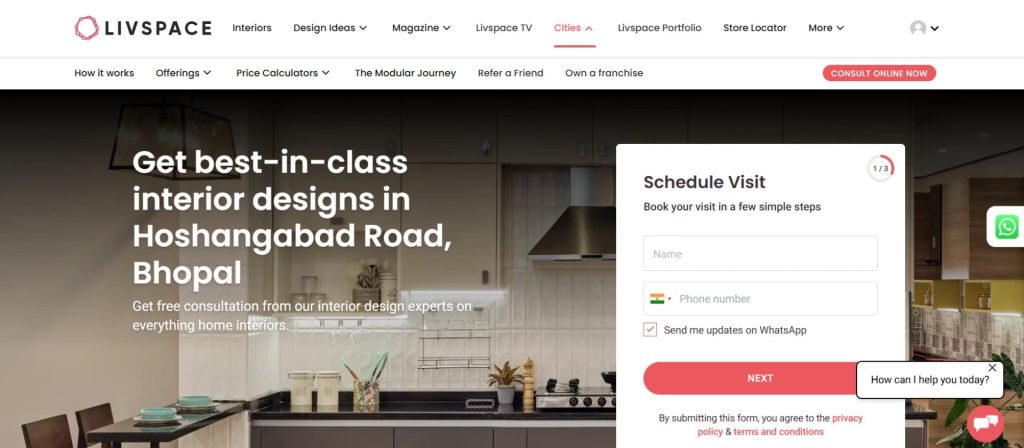Collapse the Cities menu

[x=574, y=28]
